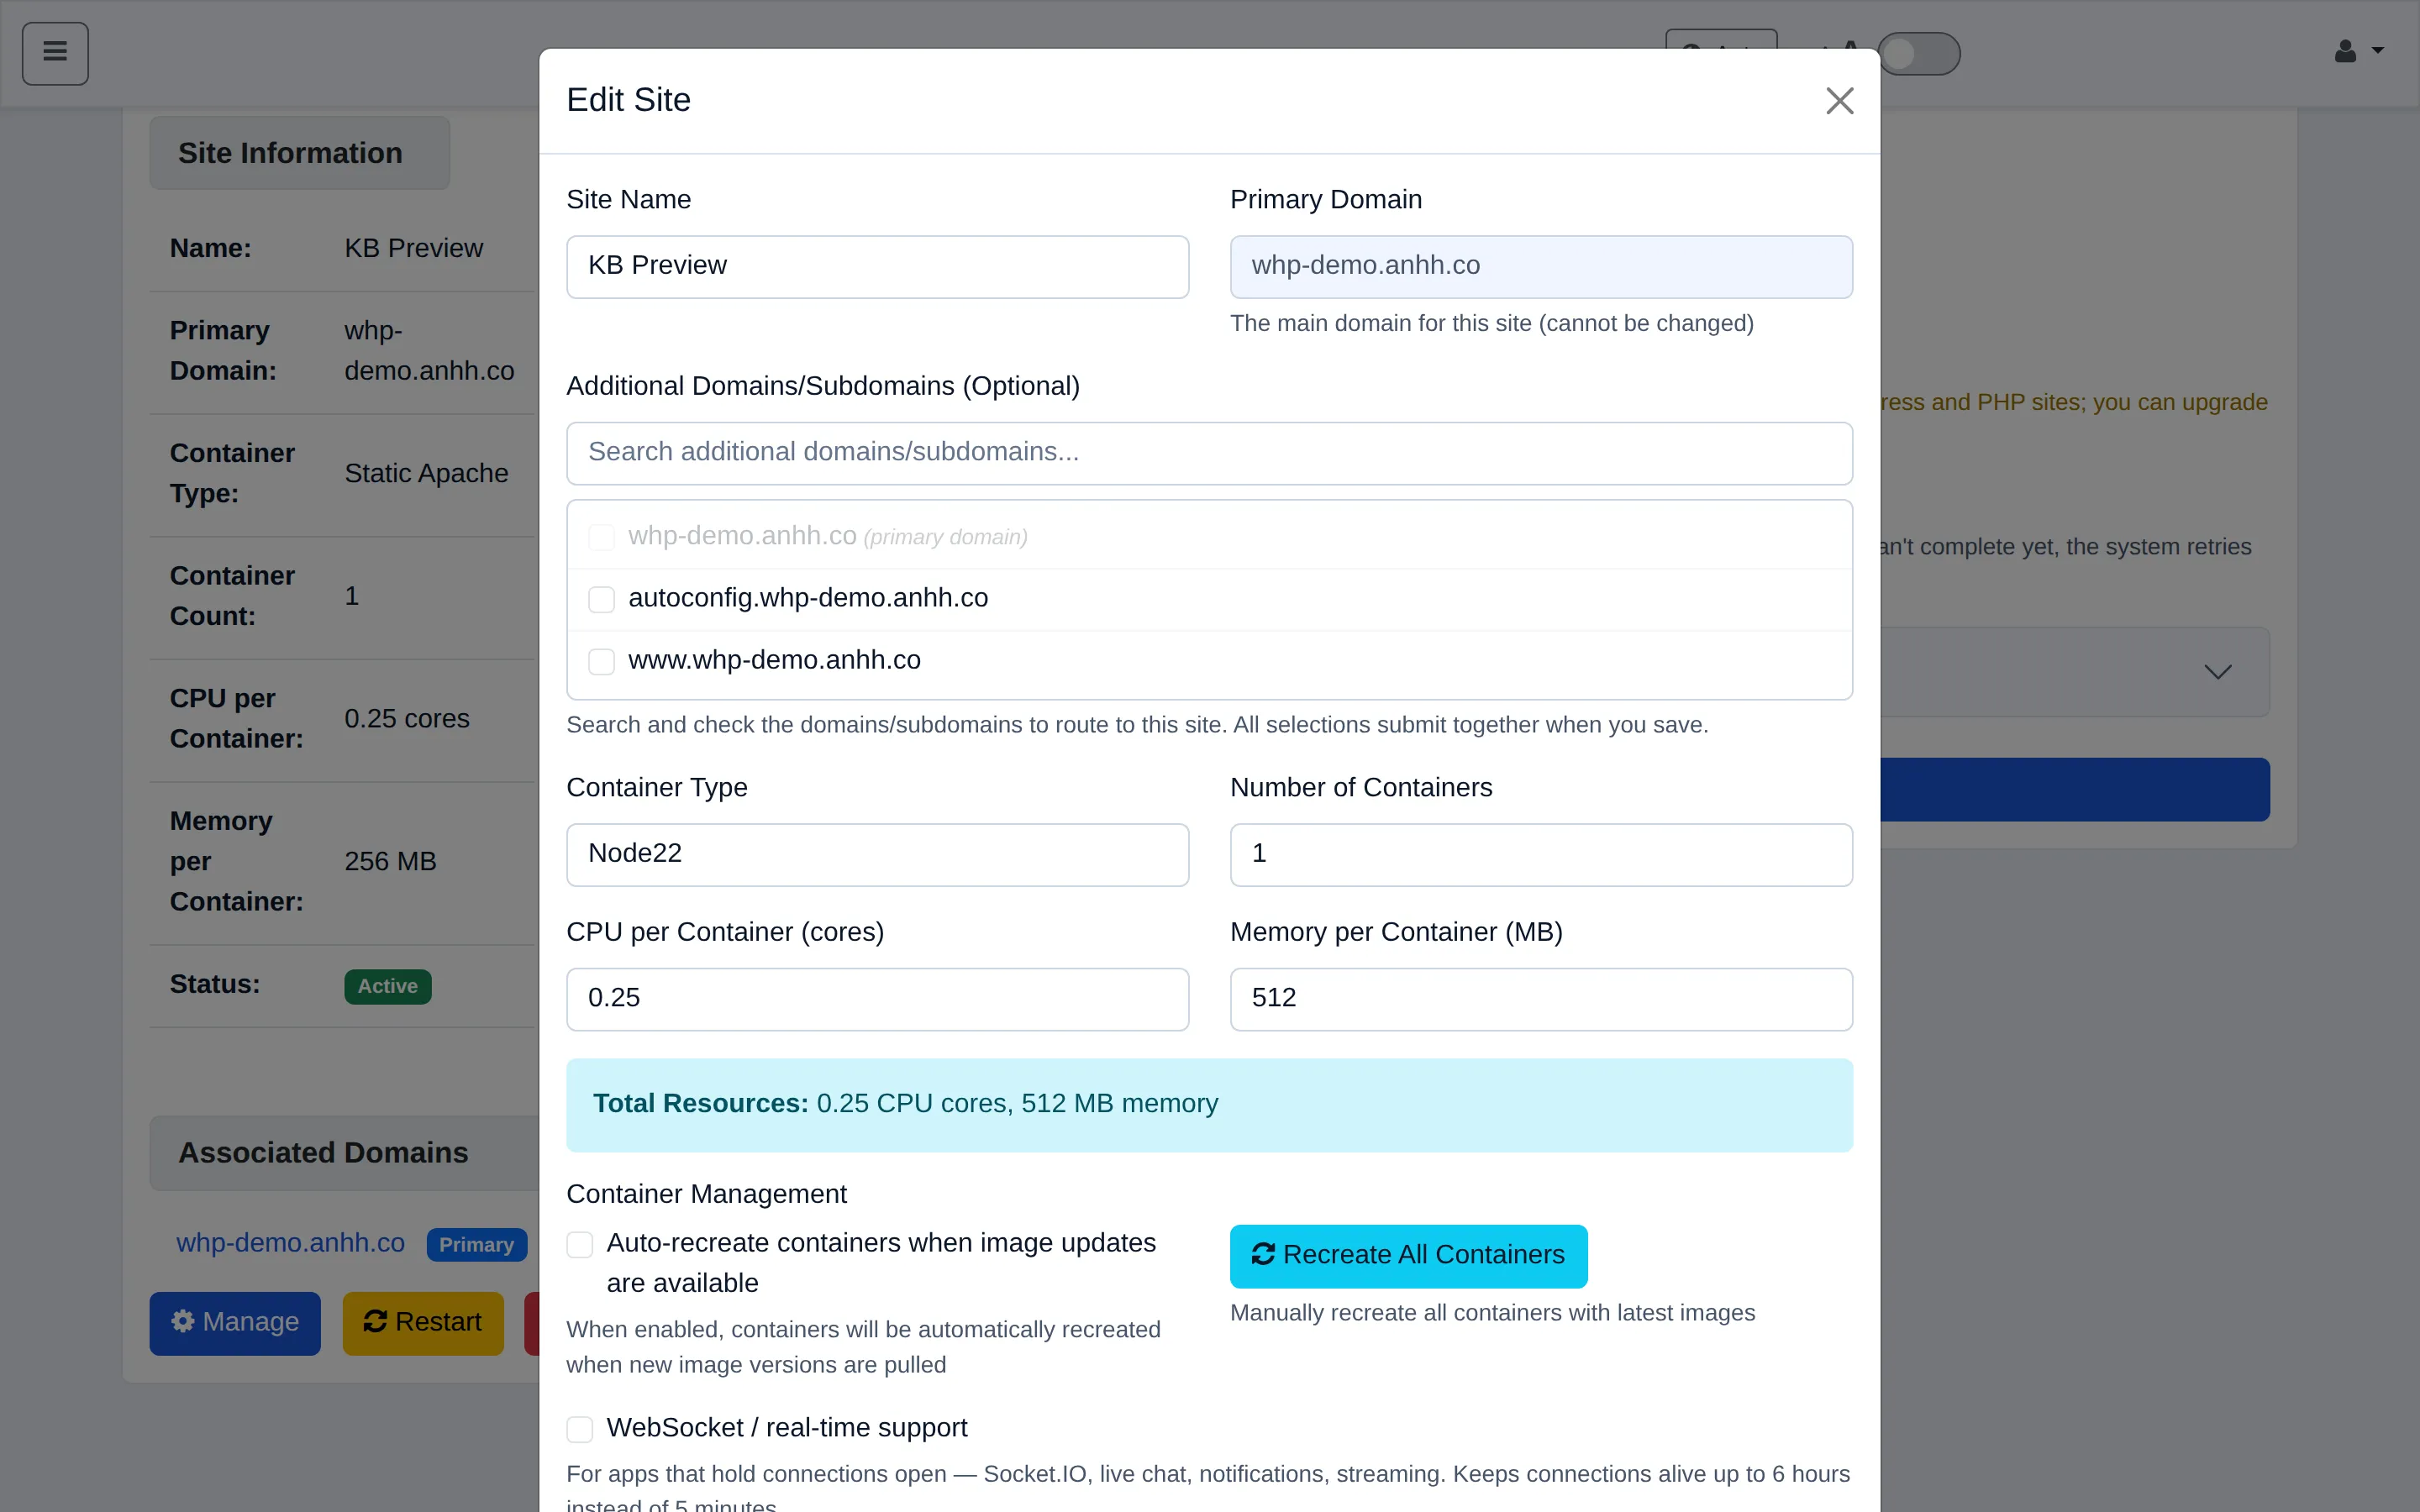Check www.whp-demo.anhh.co domain
Screen dimensions: 2420x1512
601,661
